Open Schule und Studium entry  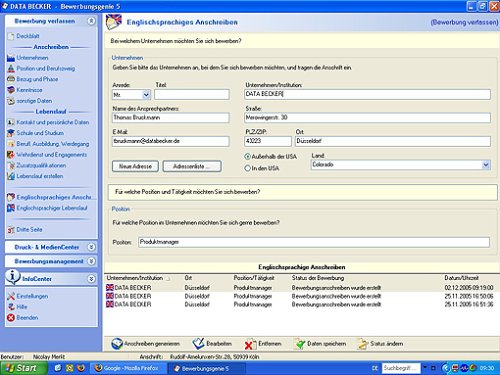click(x=36, y=133)
